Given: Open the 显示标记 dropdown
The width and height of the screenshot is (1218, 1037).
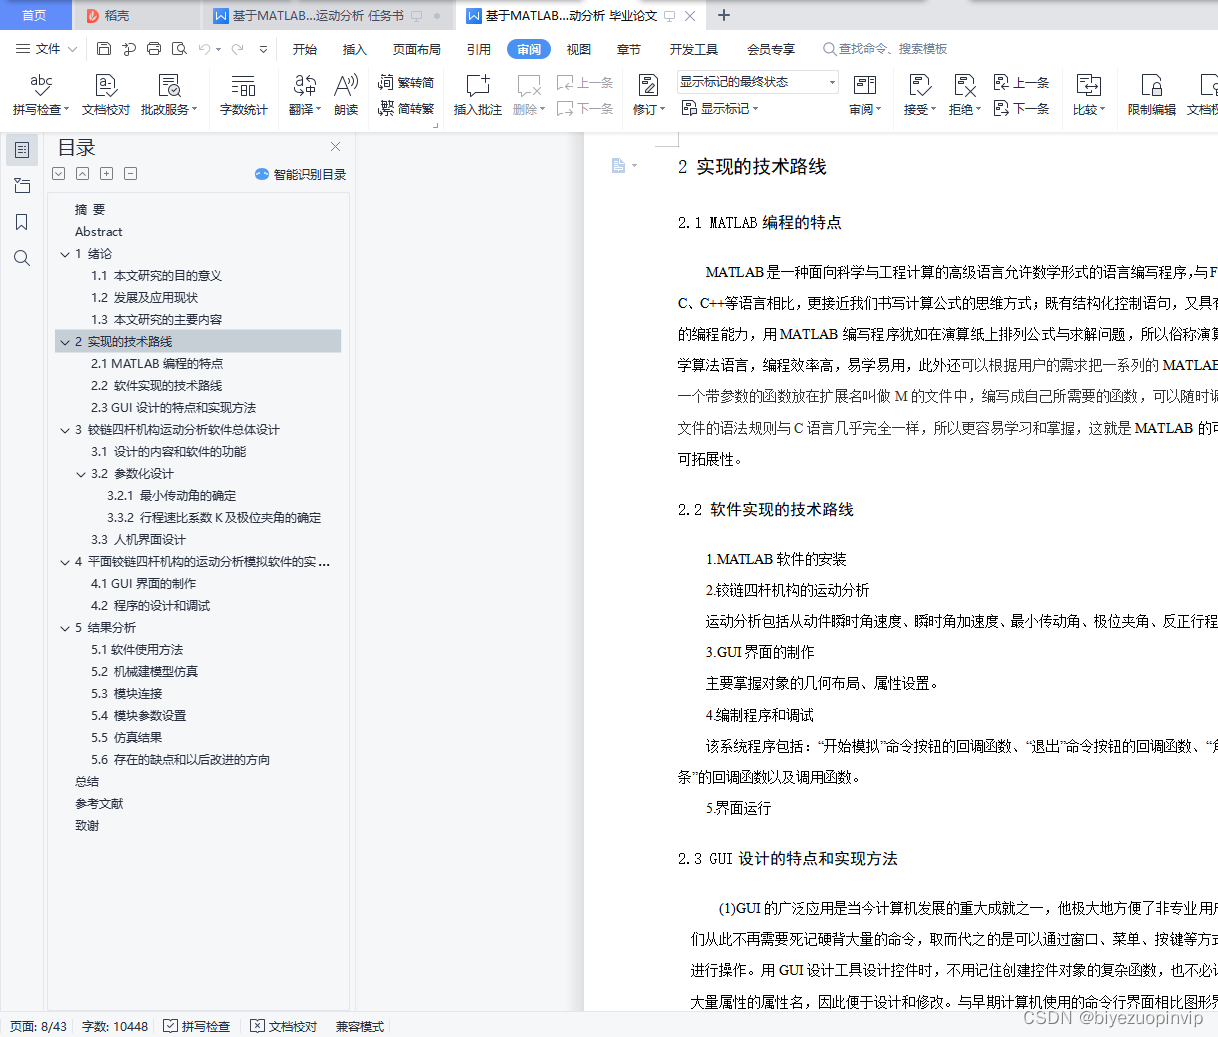Looking at the screenshot, I should tap(720, 108).
